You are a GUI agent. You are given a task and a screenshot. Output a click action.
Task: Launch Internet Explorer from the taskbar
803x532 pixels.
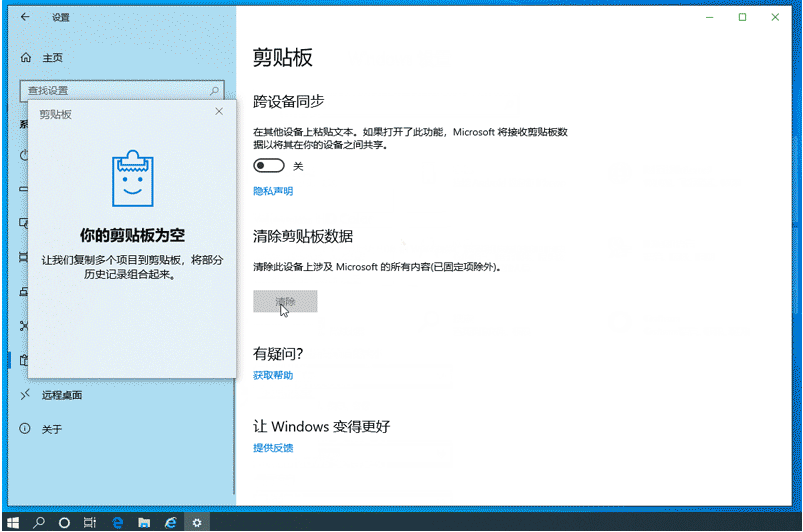coord(171,522)
